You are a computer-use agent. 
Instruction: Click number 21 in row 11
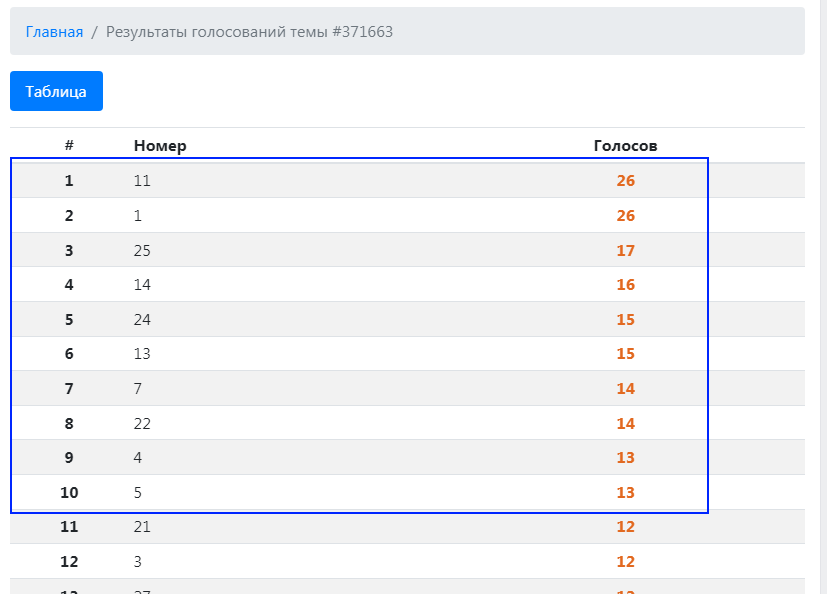click(x=142, y=527)
